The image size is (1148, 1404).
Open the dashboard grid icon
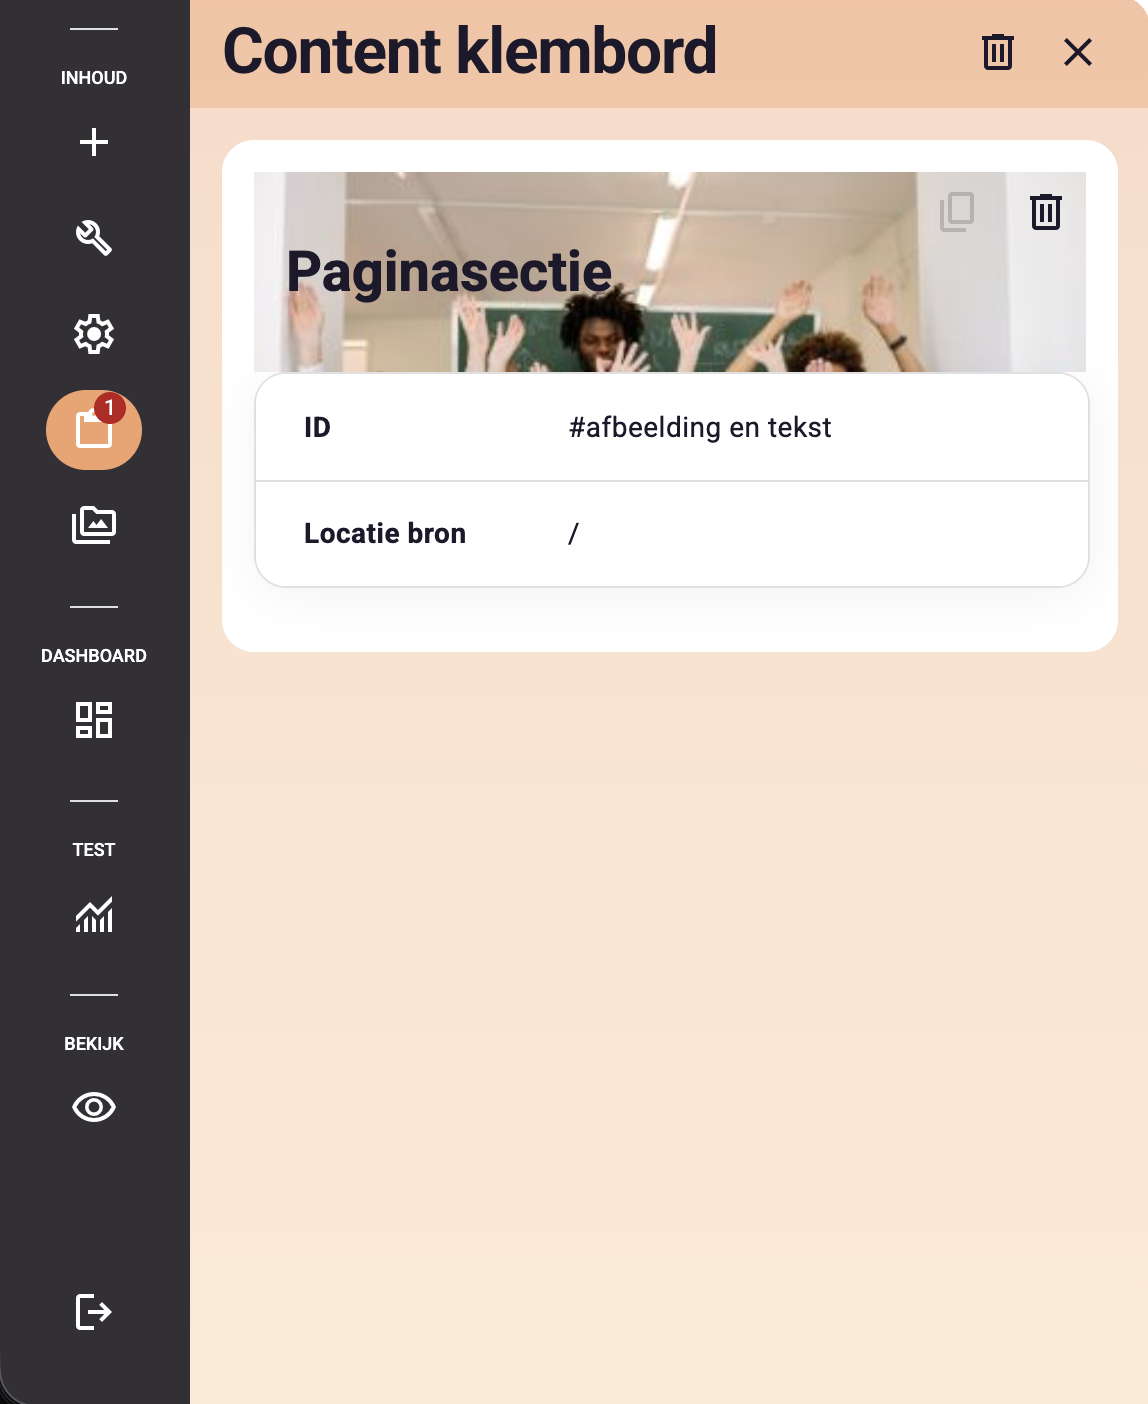(x=94, y=720)
